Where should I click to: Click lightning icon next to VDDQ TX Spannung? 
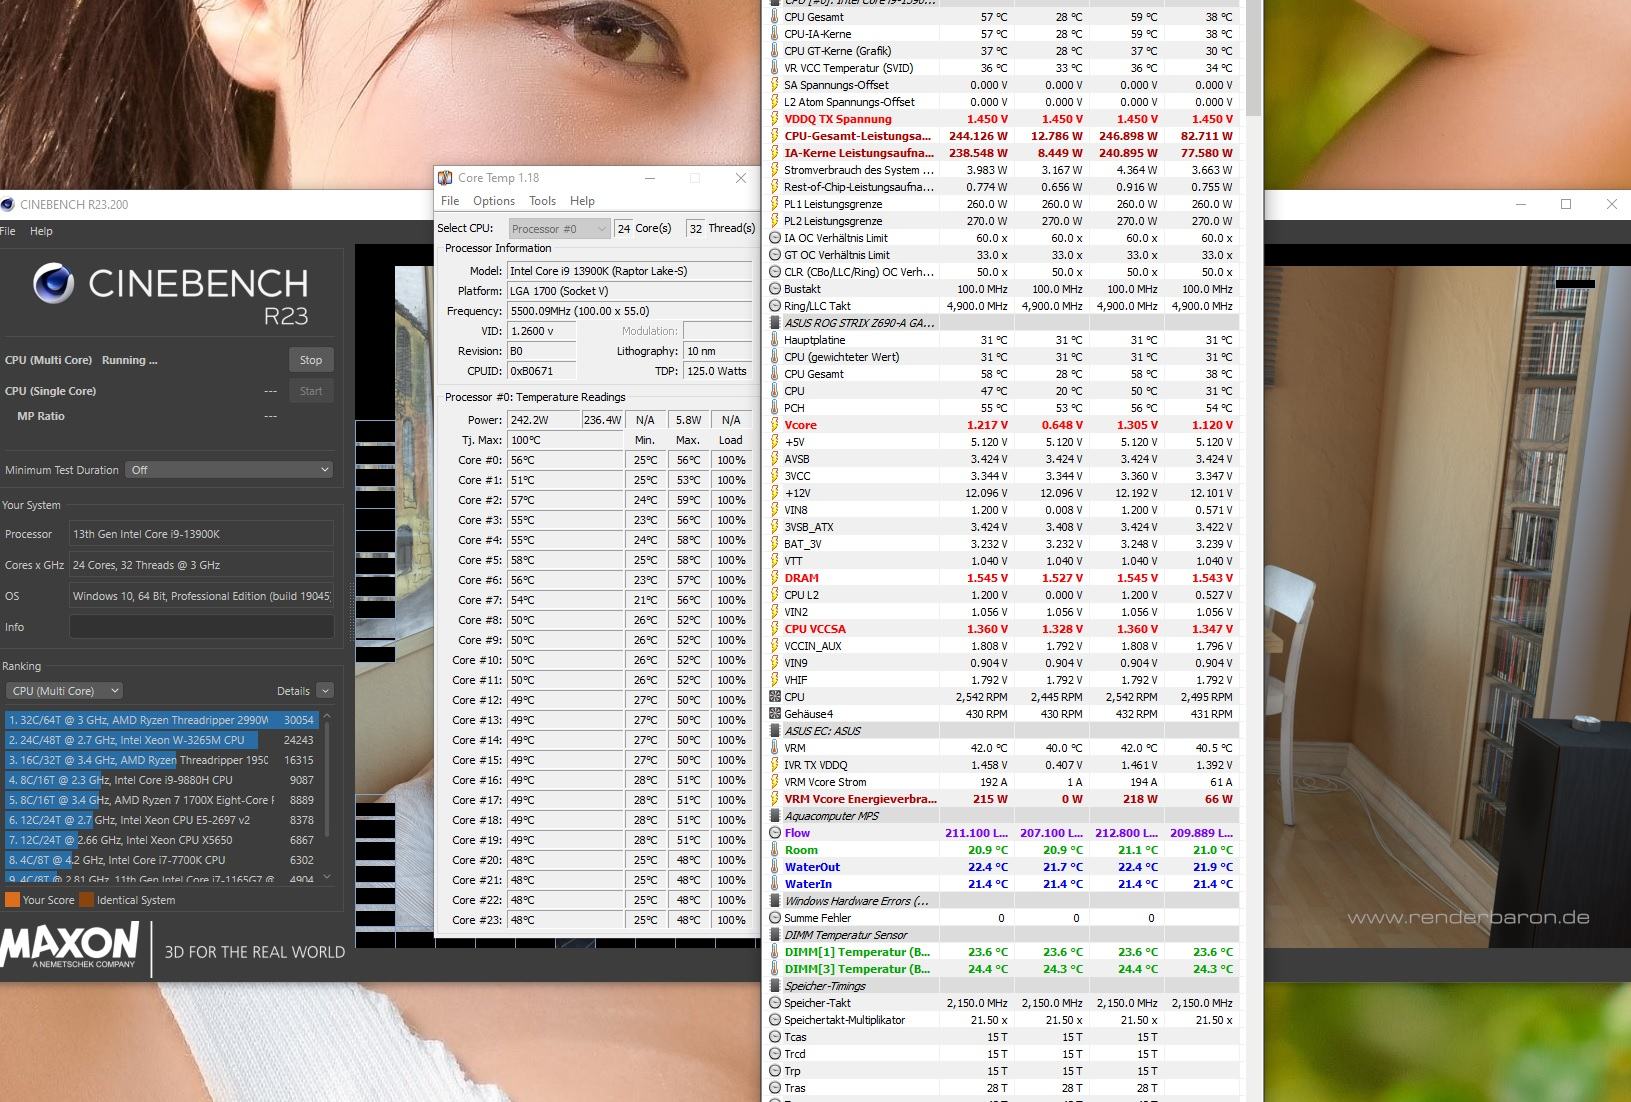click(x=774, y=119)
